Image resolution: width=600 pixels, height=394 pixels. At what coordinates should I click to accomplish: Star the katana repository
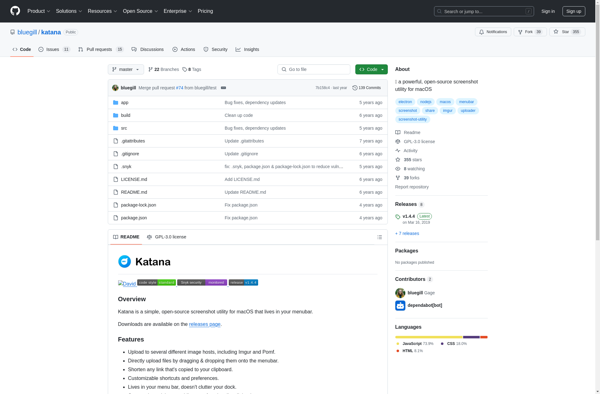567,32
